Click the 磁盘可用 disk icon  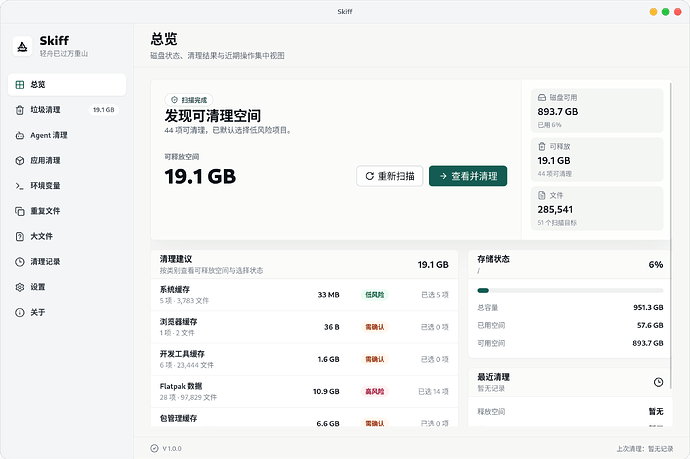[x=542, y=98]
